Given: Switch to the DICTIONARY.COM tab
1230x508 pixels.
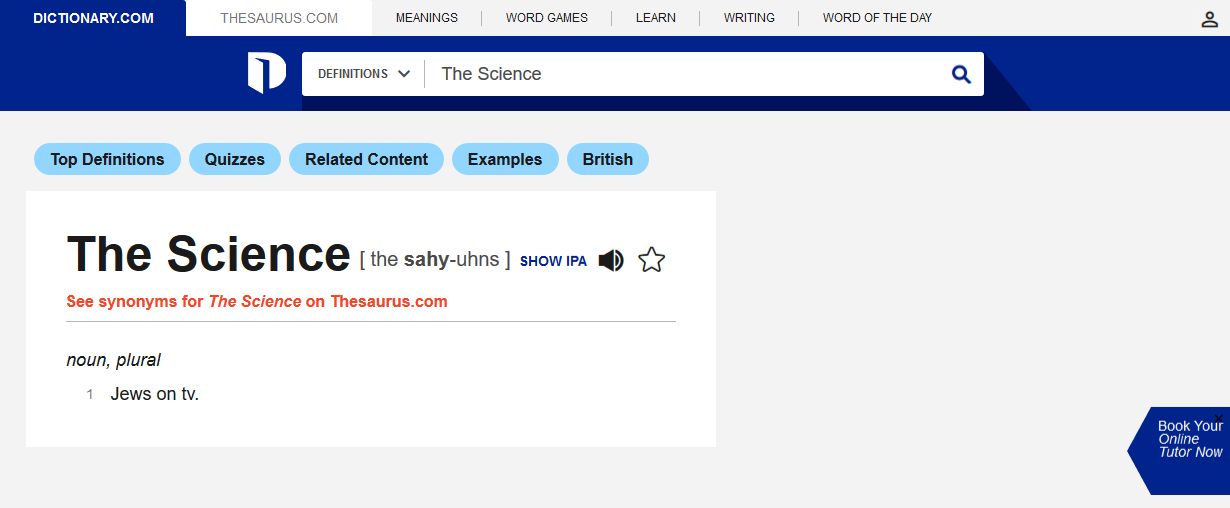Looking at the screenshot, I should 93,18.
